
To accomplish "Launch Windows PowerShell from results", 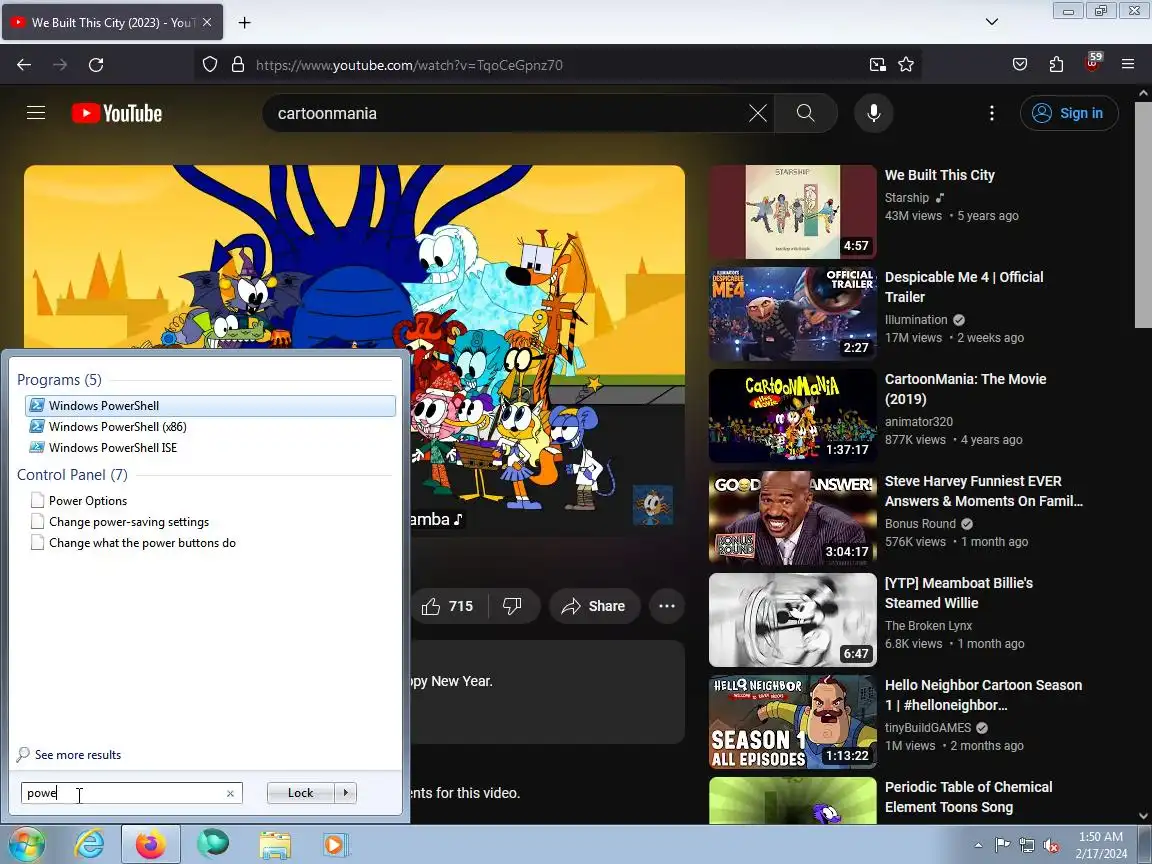I will tap(210, 406).
